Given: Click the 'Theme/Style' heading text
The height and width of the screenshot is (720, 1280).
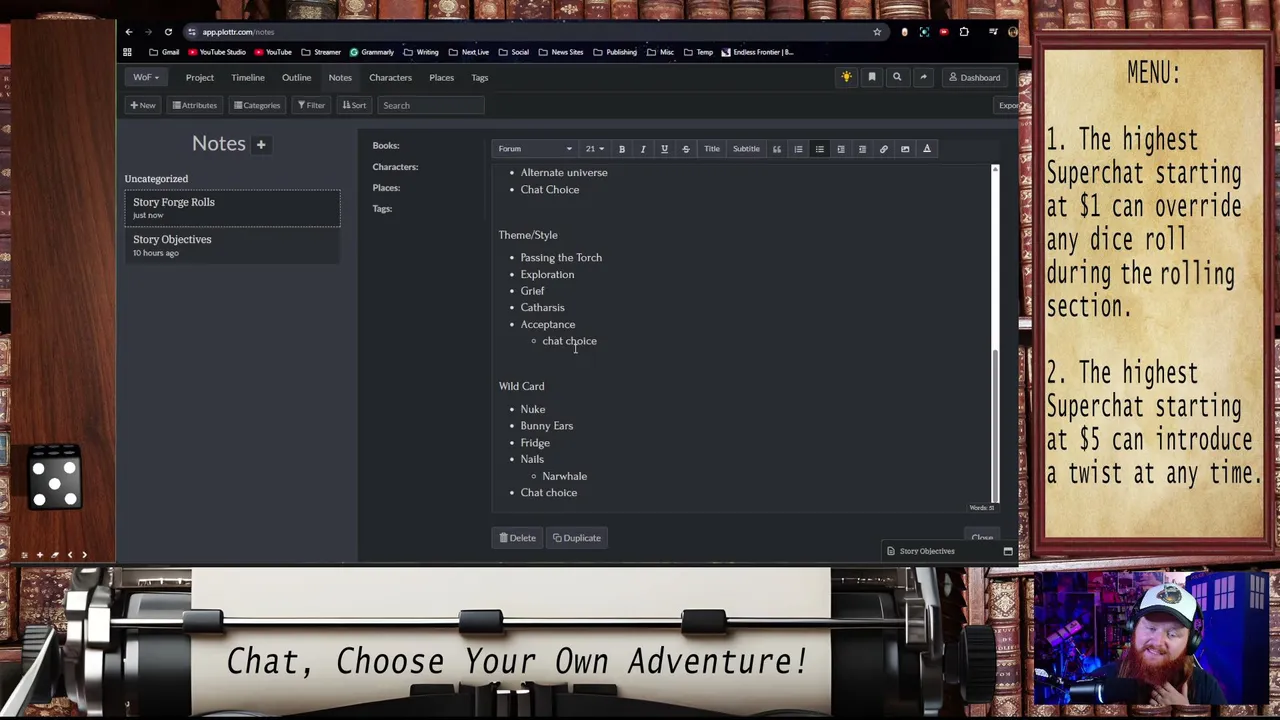Looking at the screenshot, I should (528, 235).
